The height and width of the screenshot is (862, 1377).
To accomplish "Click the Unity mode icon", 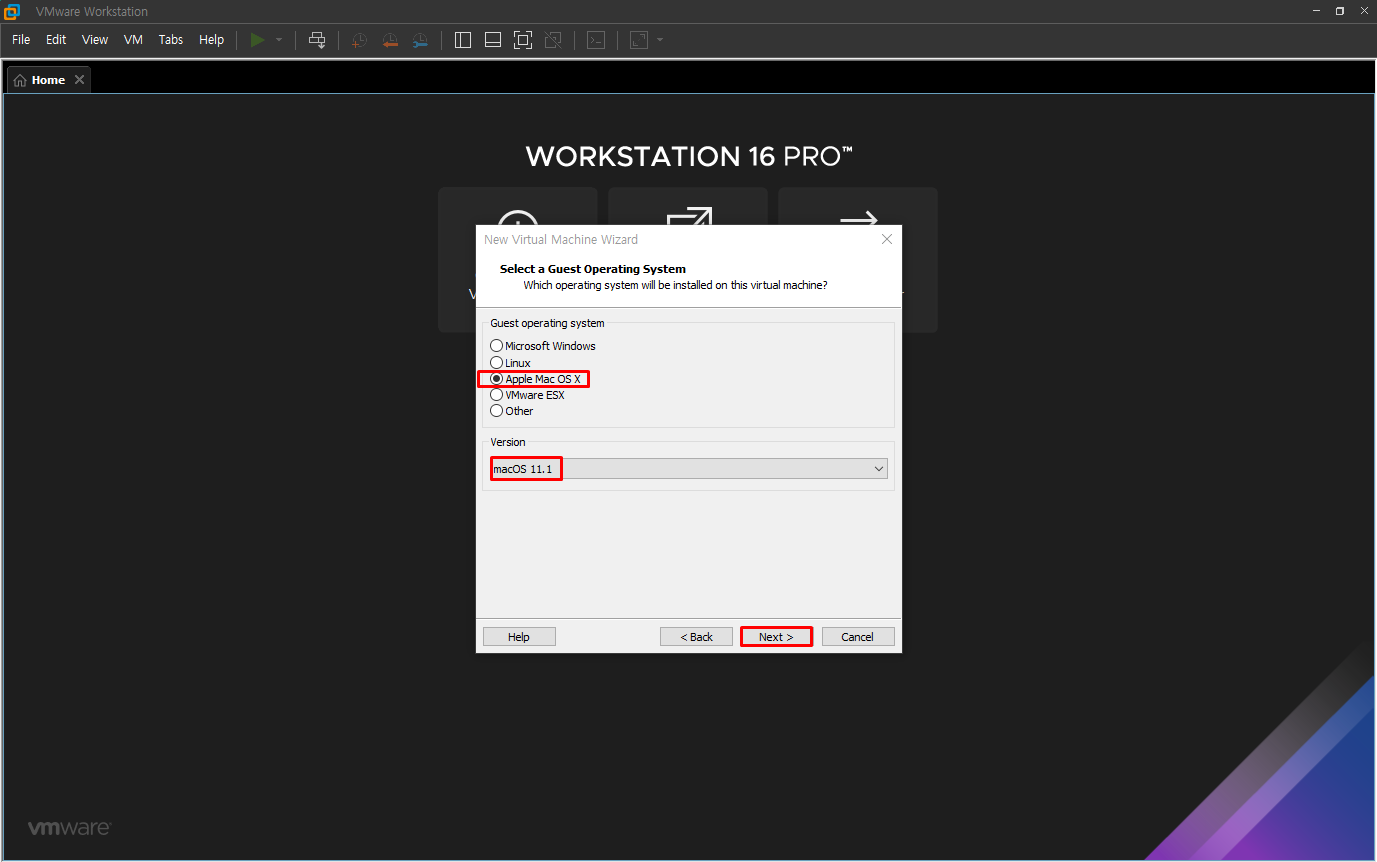I will click(553, 40).
